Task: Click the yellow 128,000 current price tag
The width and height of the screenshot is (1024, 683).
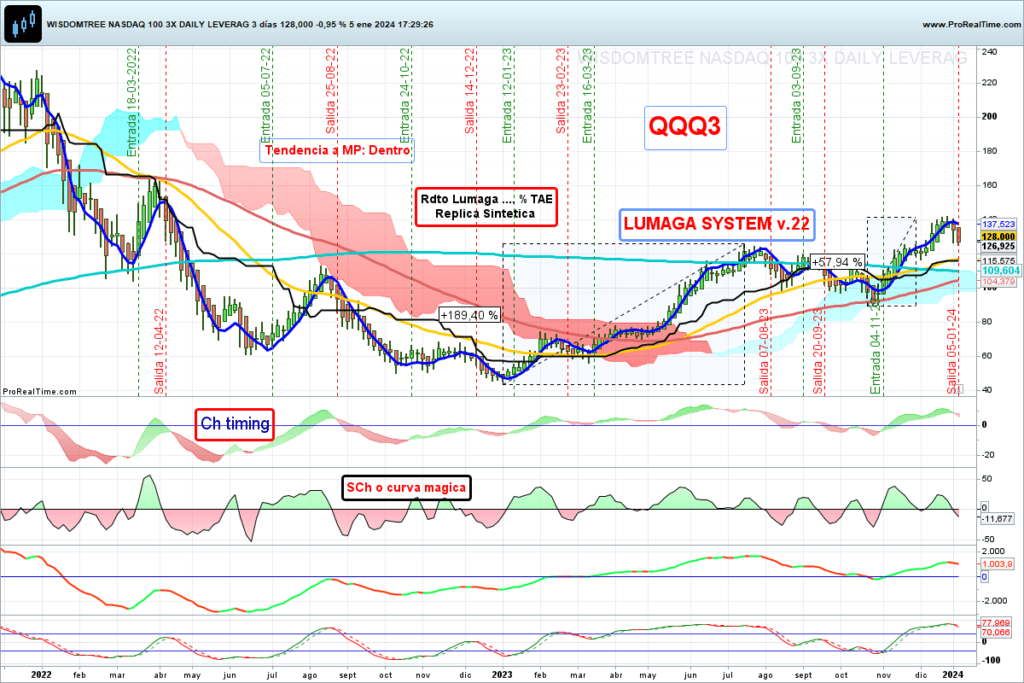Action: click(999, 236)
